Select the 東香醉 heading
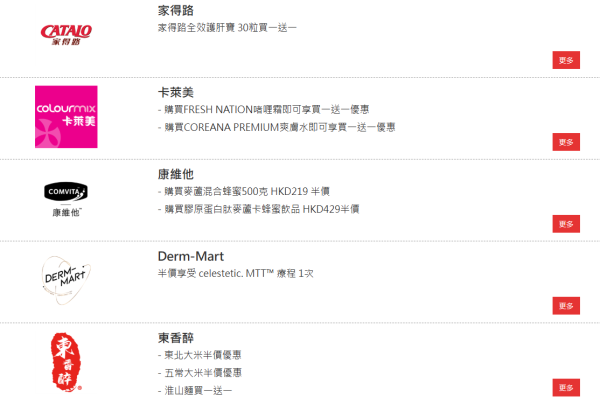Image resolution: width=600 pixels, height=404 pixels. pyautogui.click(x=176, y=338)
